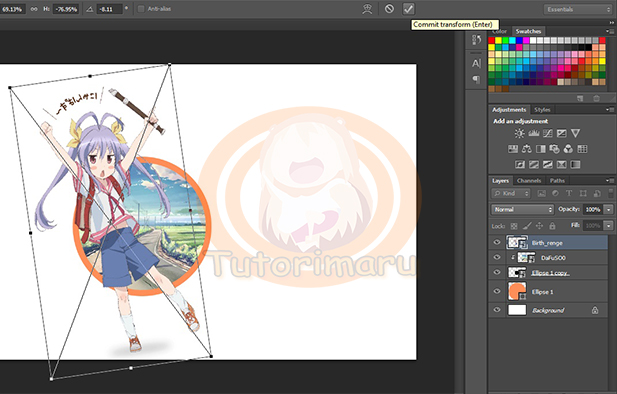Toggle lock transparent pixels
The image size is (617, 394).
514,226
